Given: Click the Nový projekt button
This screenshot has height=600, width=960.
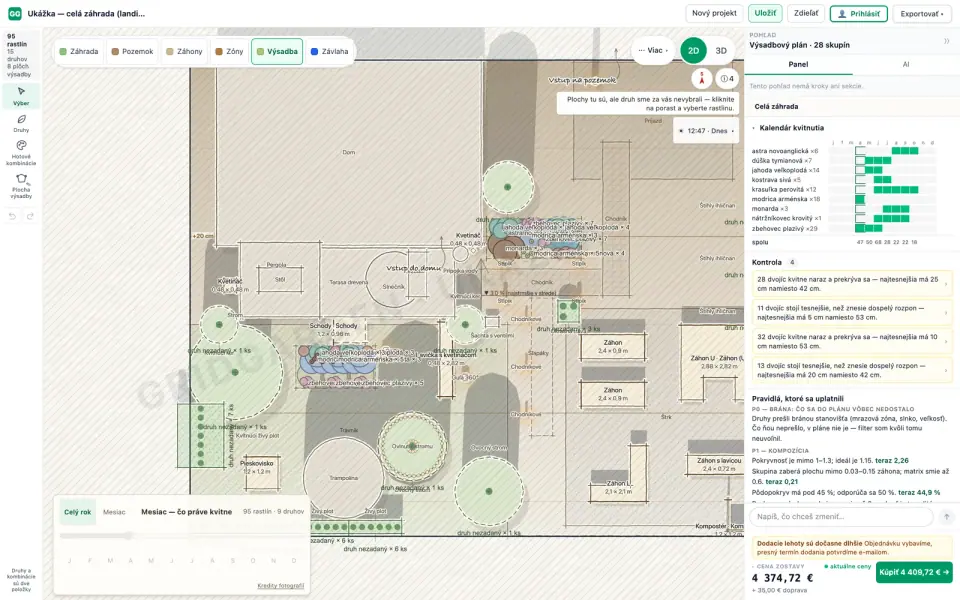Looking at the screenshot, I should pos(714,13).
